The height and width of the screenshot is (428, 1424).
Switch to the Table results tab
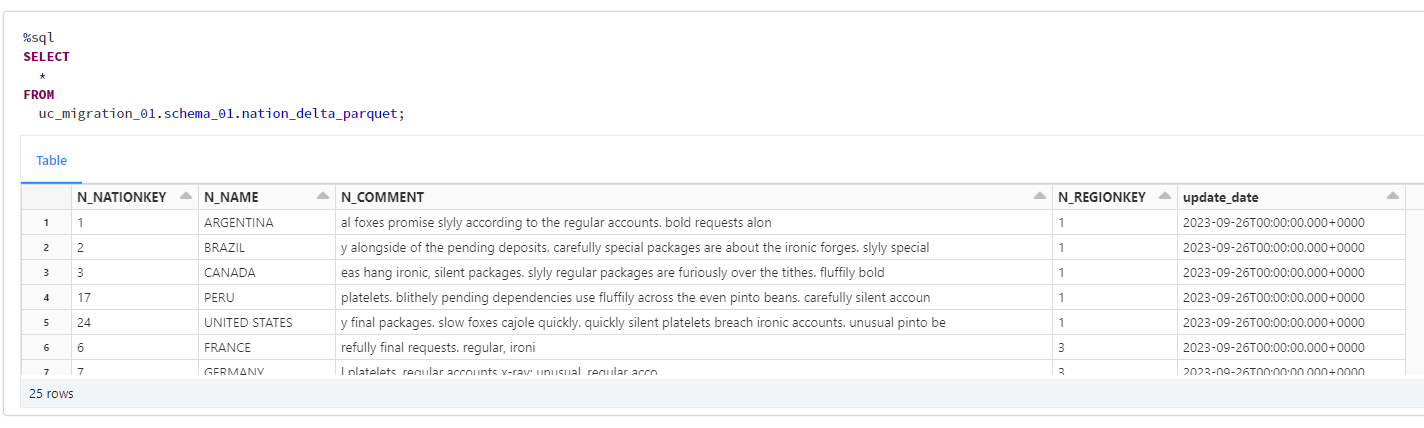point(51,160)
